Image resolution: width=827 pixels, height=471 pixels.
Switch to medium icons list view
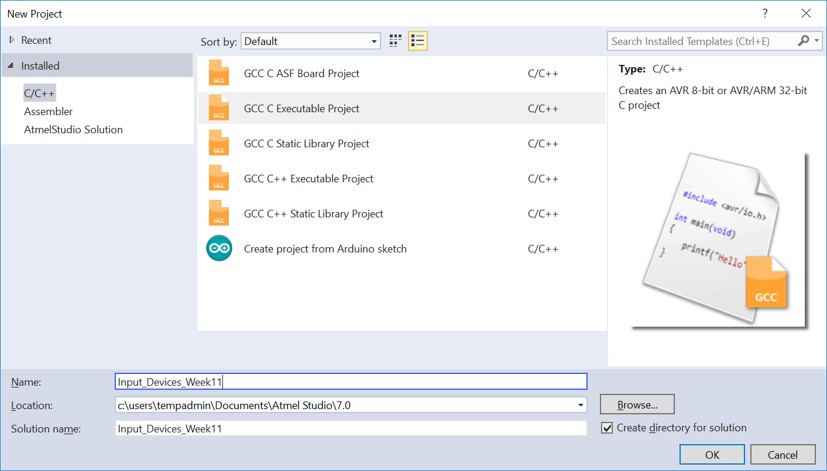[x=418, y=41]
